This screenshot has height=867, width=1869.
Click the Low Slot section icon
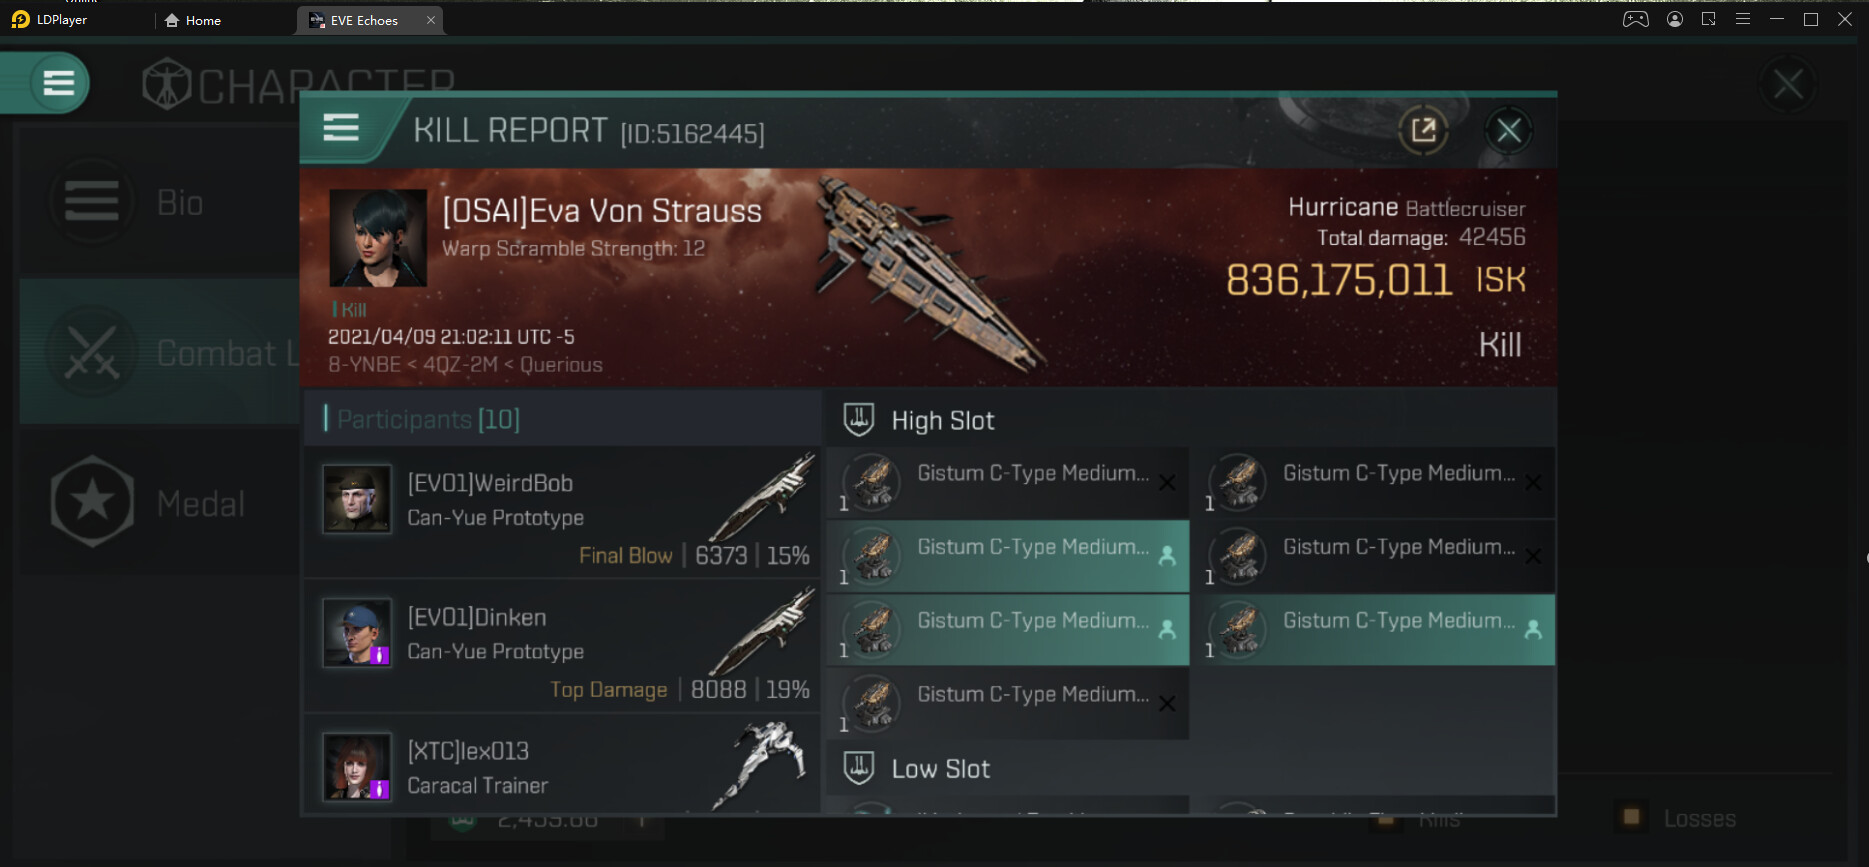(x=858, y=768)
